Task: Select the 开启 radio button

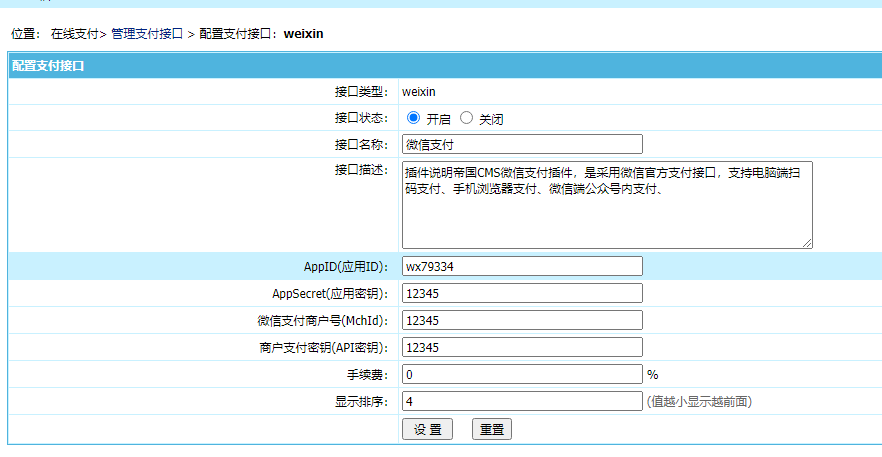Action: click(414, 118)
